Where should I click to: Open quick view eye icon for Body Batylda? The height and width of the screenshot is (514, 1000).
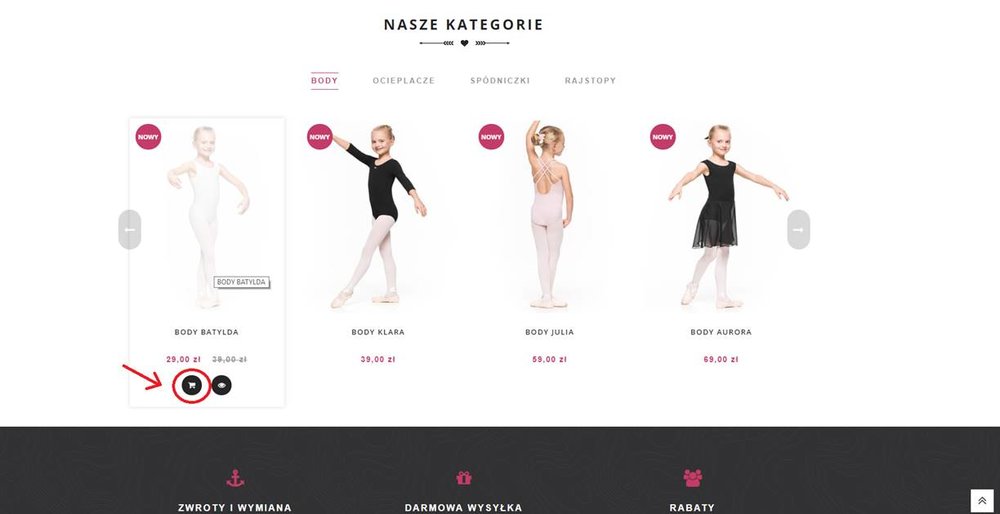(221, 385)
